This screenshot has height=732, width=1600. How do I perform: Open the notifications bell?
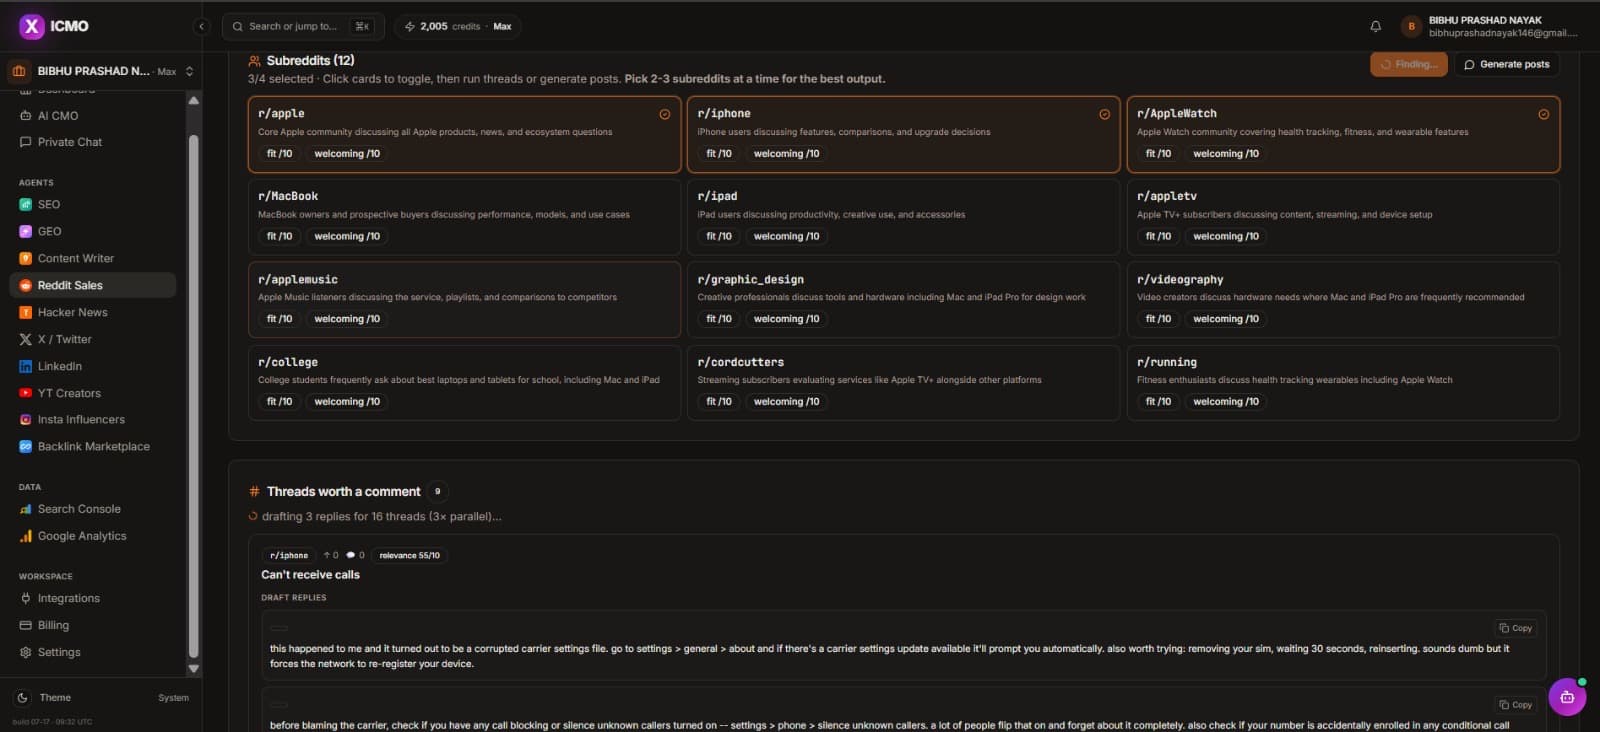(1375, 27)
